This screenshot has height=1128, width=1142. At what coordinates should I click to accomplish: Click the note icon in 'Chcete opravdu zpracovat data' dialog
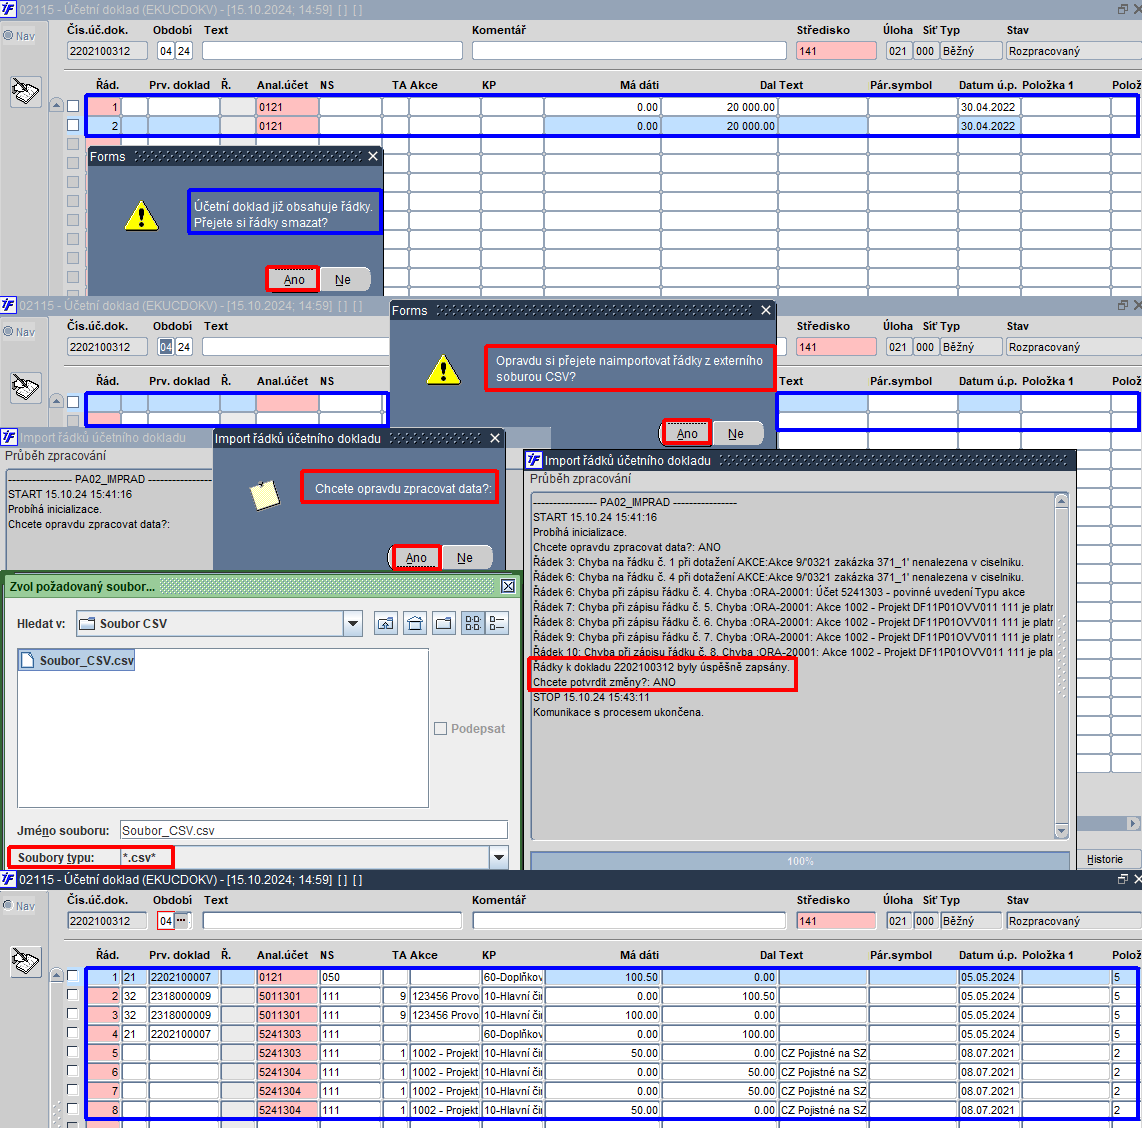pyautogui.click(x=265, y=495)
